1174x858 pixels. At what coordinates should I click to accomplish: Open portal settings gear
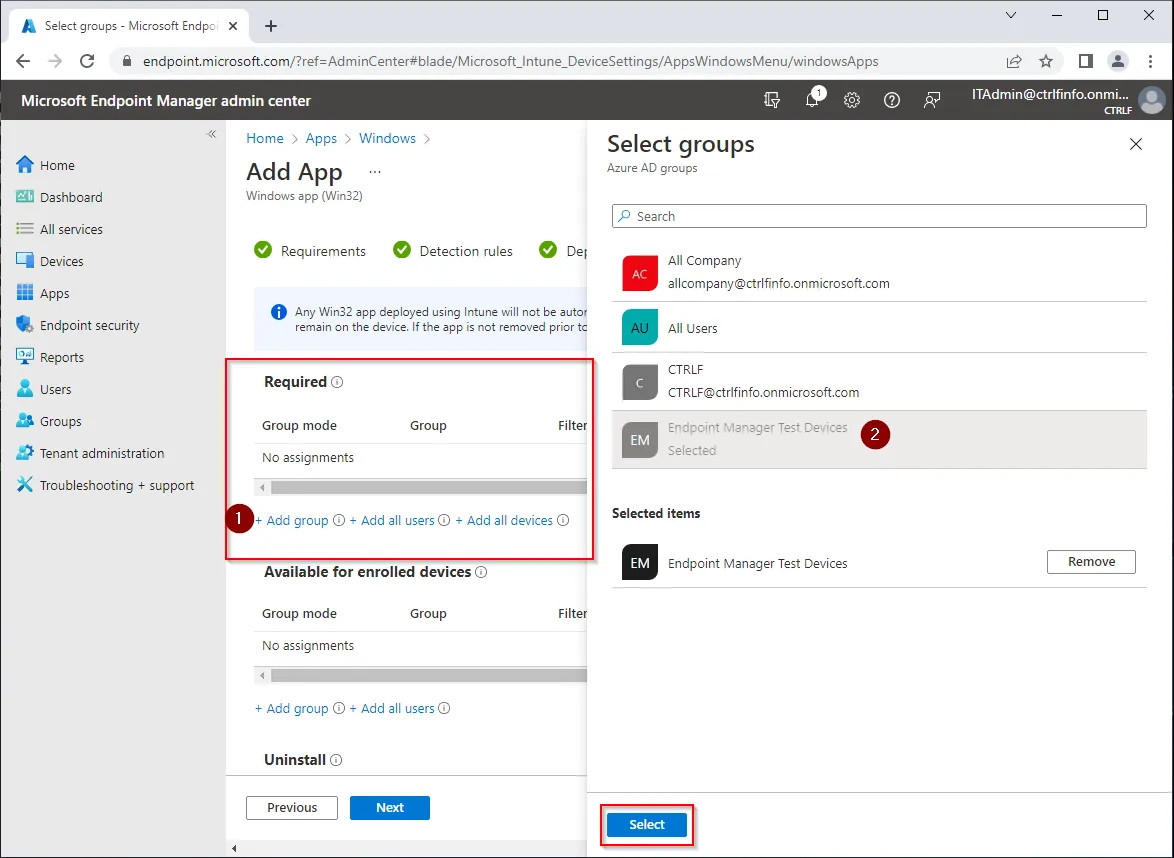tap(852, 100)
